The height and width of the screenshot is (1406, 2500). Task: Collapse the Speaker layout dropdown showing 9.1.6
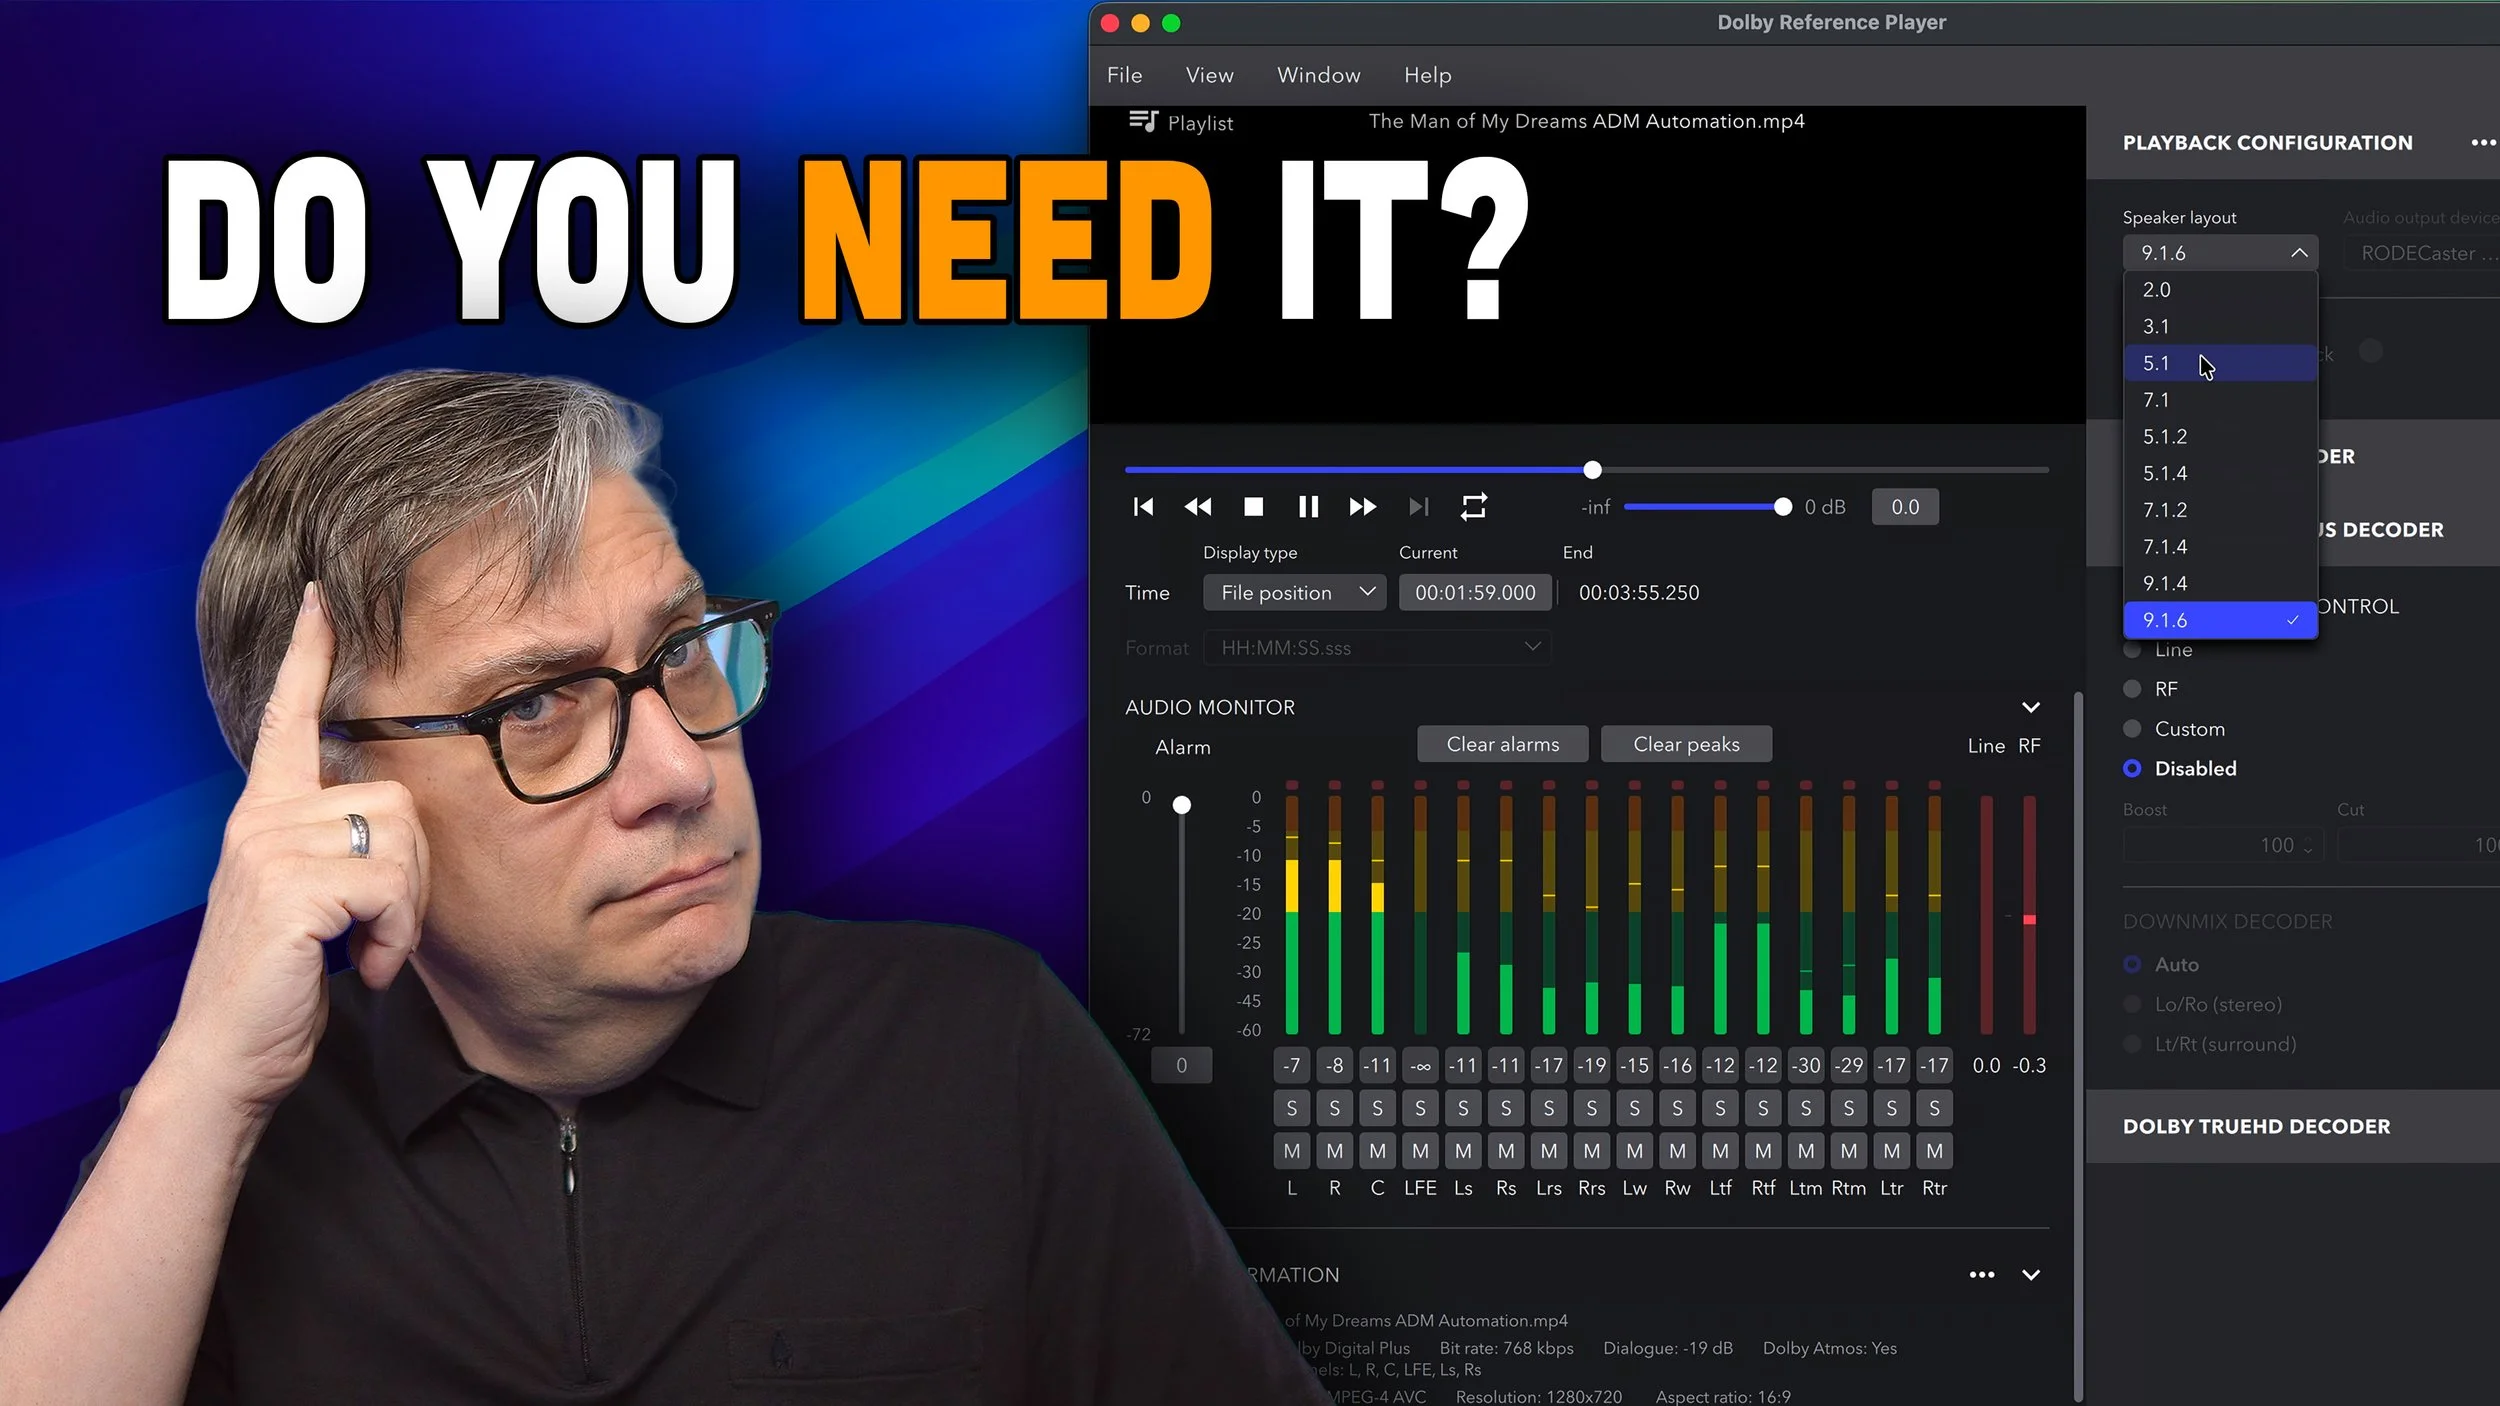tap(2220, 253)
